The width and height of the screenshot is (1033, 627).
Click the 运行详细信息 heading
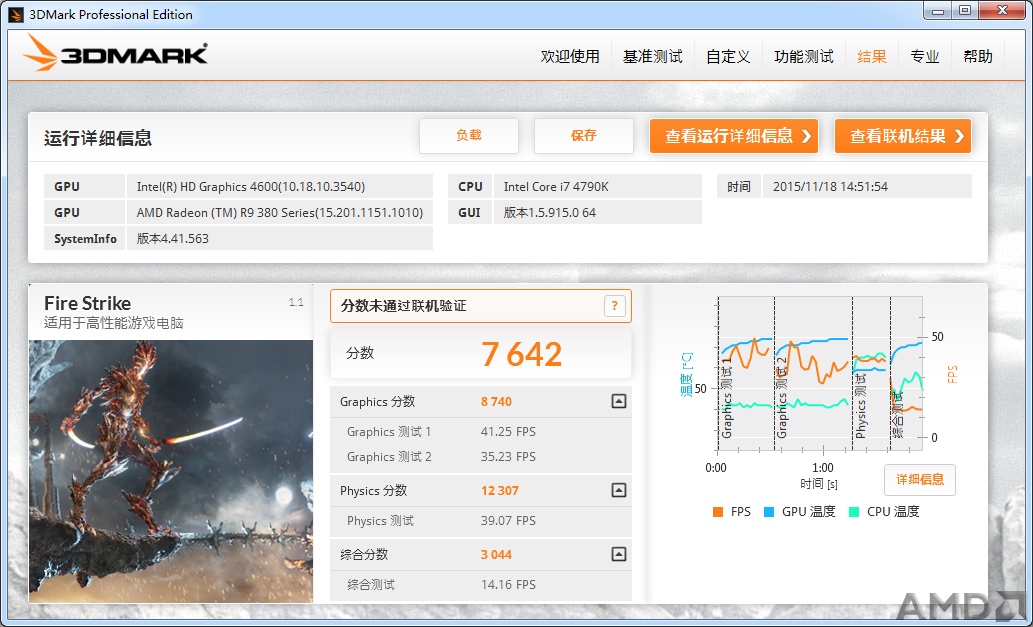[98, 138]
